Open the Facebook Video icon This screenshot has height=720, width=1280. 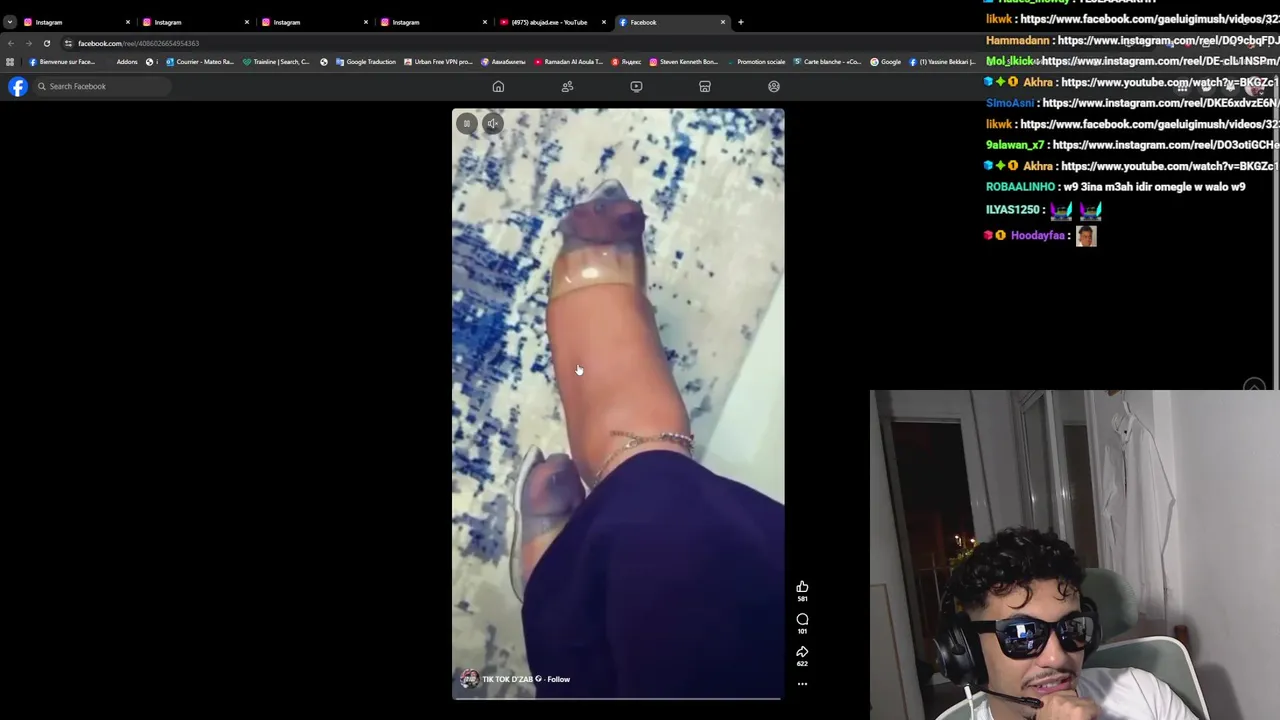click(636, 86)
